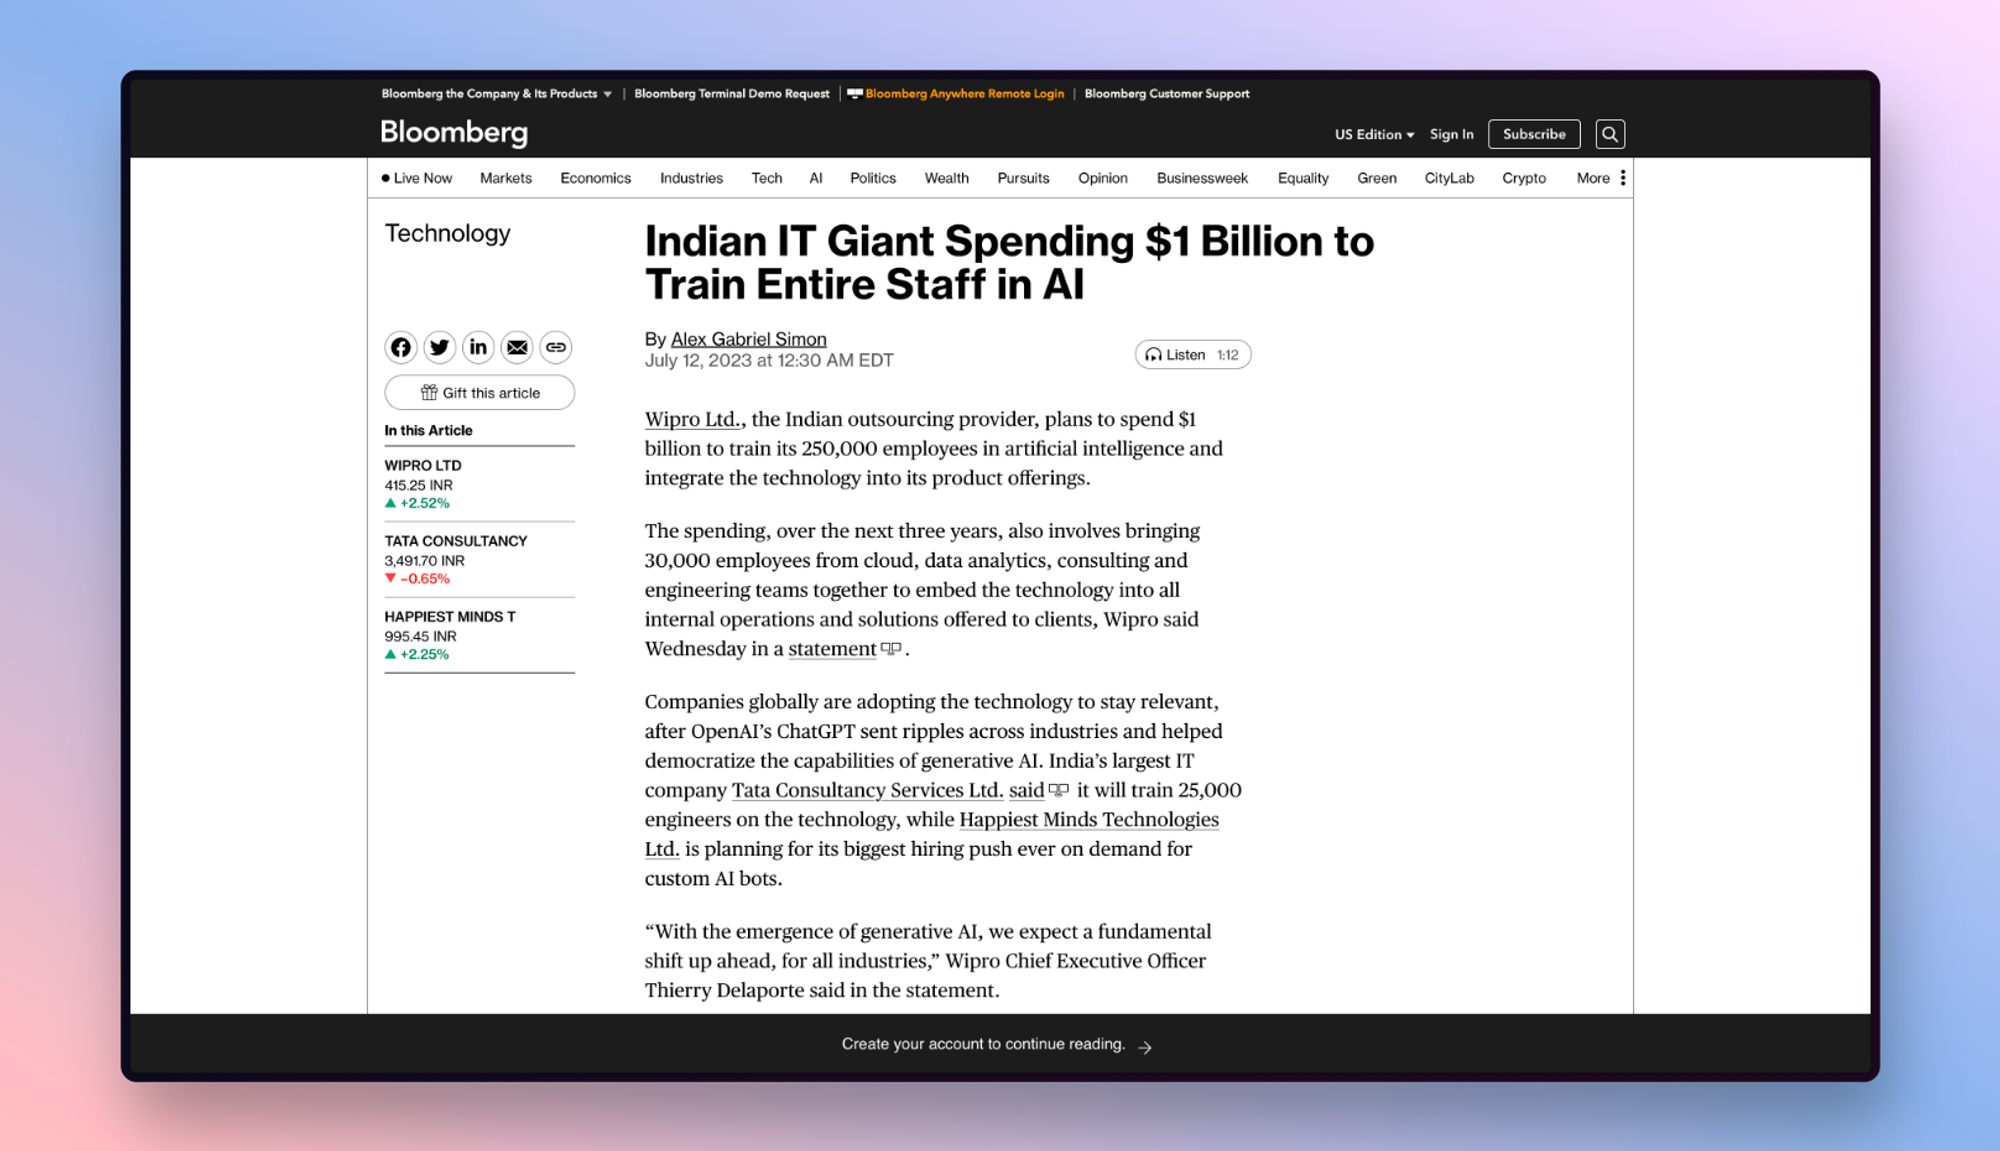Click the Bloomberg logo
This screenshot has width=2000, height=1151.
click(x=454, y=133)
